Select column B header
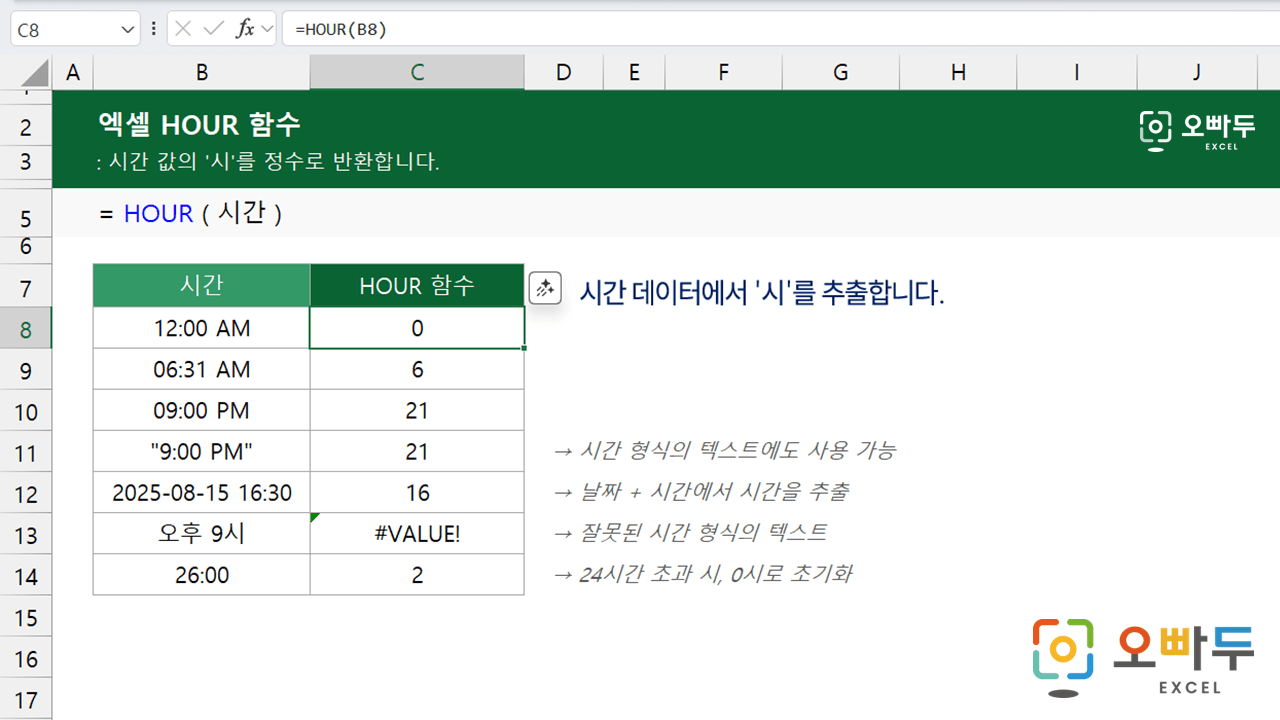Image resolution: width=1280 pixels, height=720 pixels. 202,72
